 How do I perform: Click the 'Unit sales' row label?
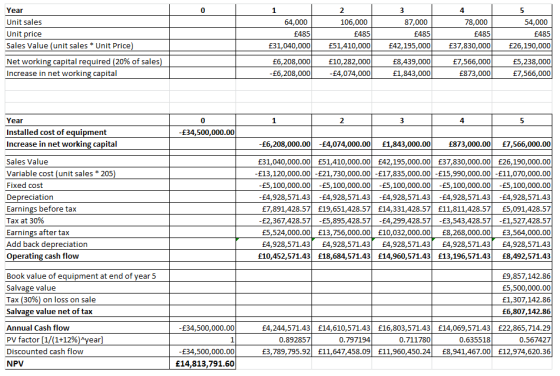(24, 22)
